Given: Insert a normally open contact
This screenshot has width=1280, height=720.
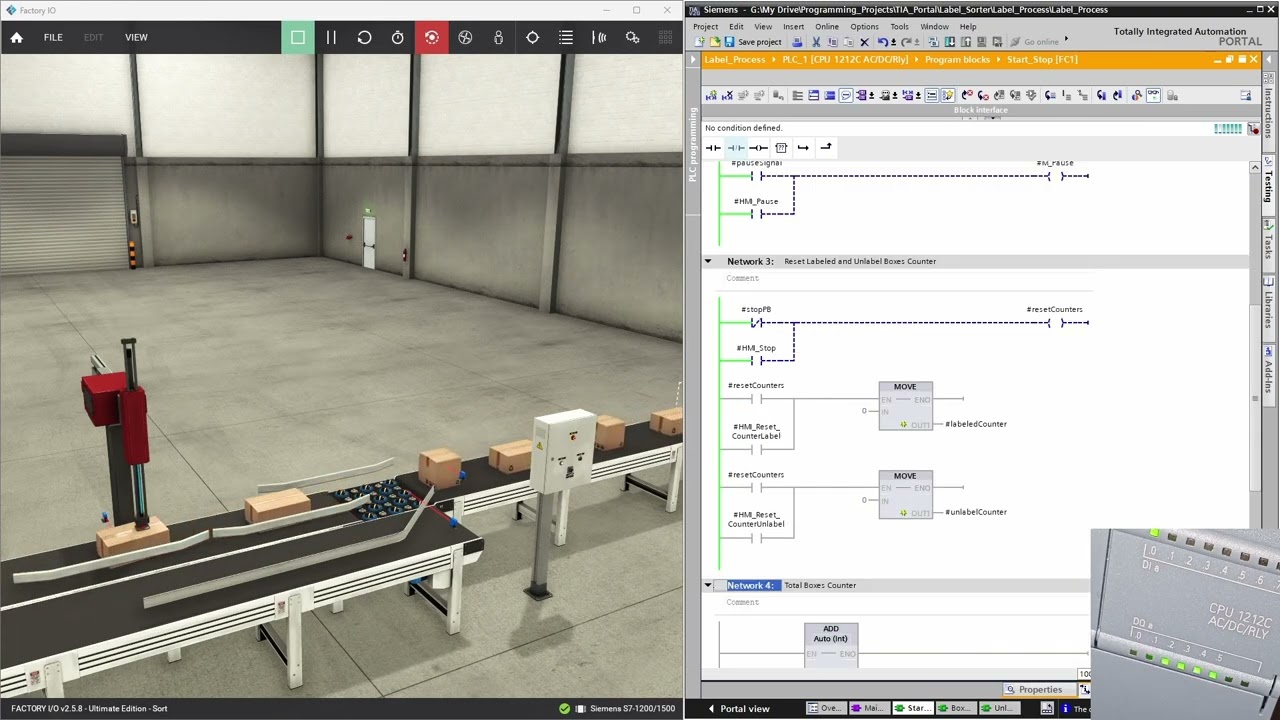Looking at the screenshot, I should (x=713, y=148).
